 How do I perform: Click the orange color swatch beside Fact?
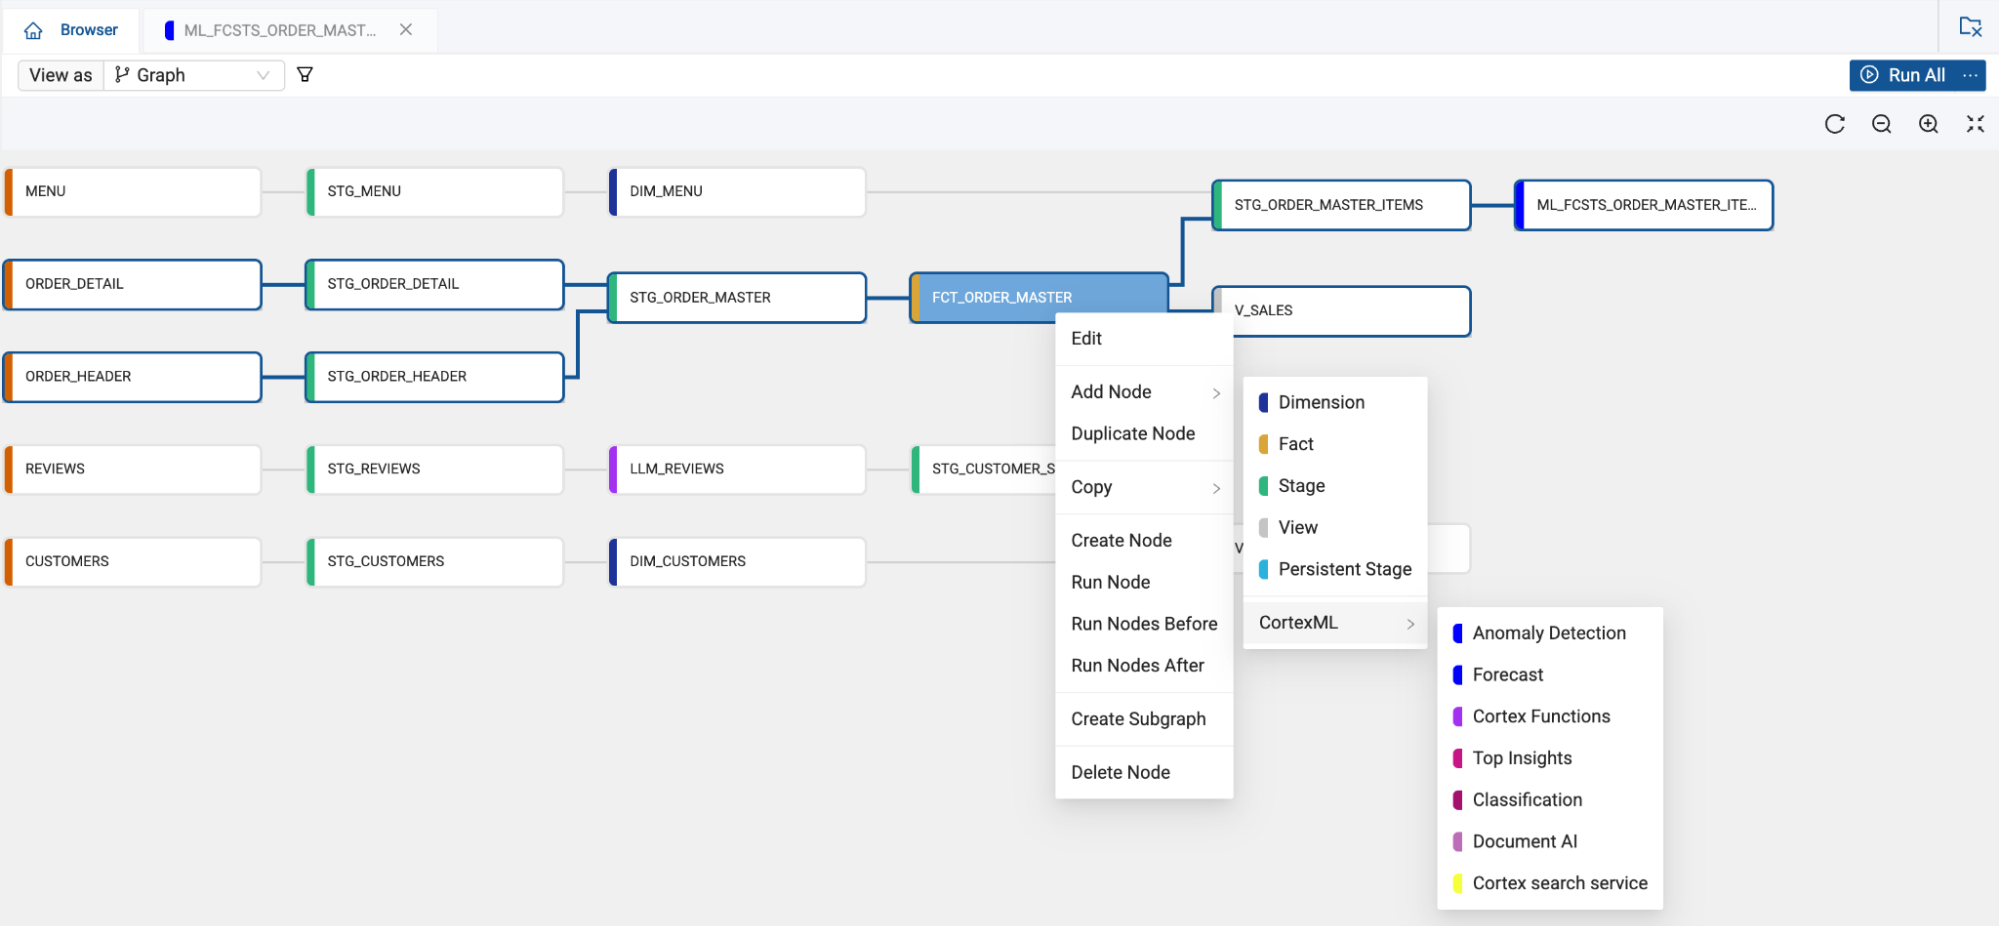[x=1264, y=443]
